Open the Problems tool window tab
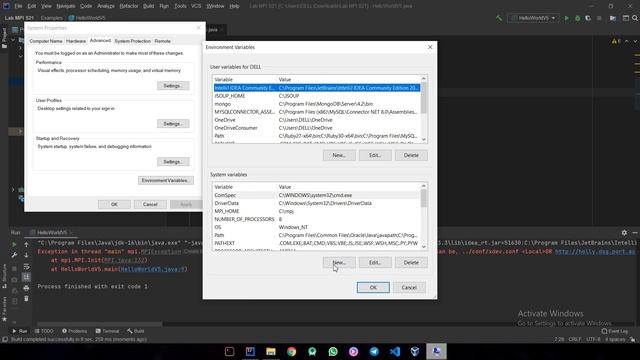 [x=75, y=331]
